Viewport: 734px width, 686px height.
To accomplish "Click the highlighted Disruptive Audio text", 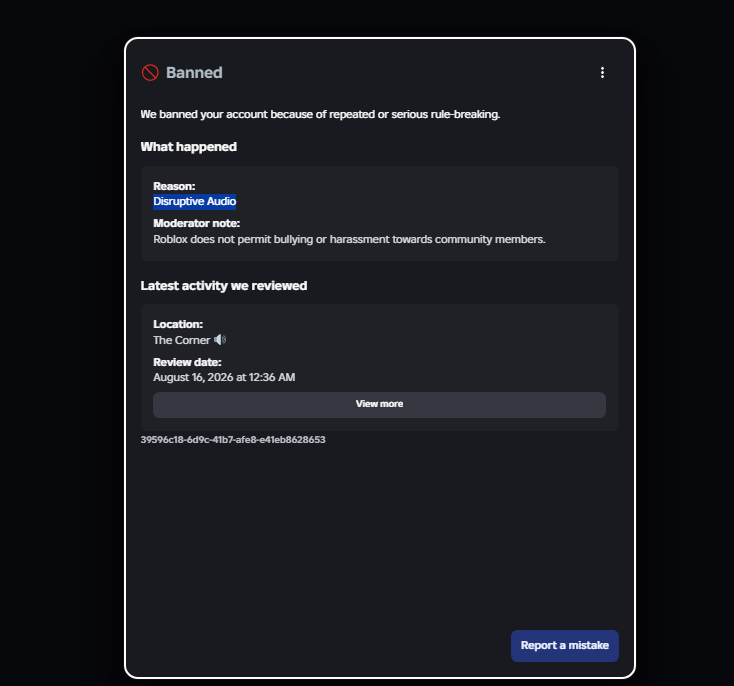I will pos(195,201).
